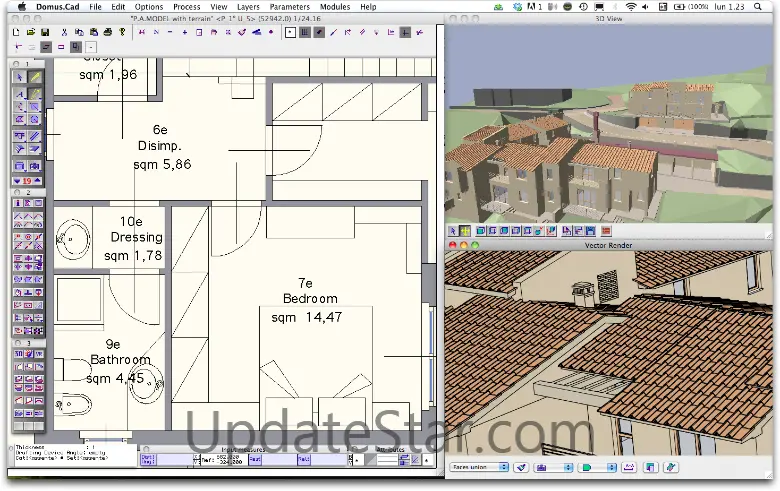Save drawing with floppy disk icon
The image size is (780, 491).
[45, 32]
